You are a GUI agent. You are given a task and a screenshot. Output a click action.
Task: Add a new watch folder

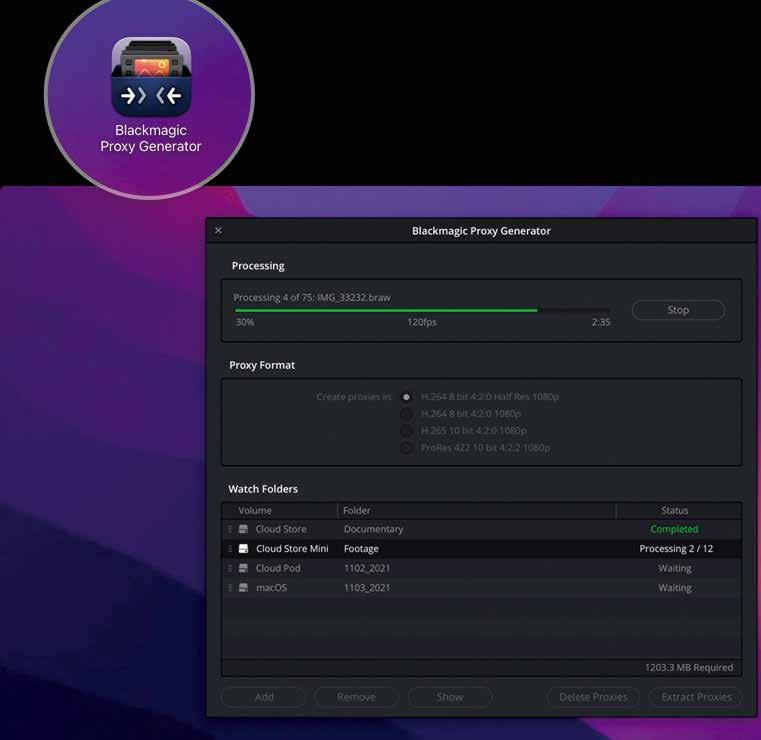click(264, 697)
